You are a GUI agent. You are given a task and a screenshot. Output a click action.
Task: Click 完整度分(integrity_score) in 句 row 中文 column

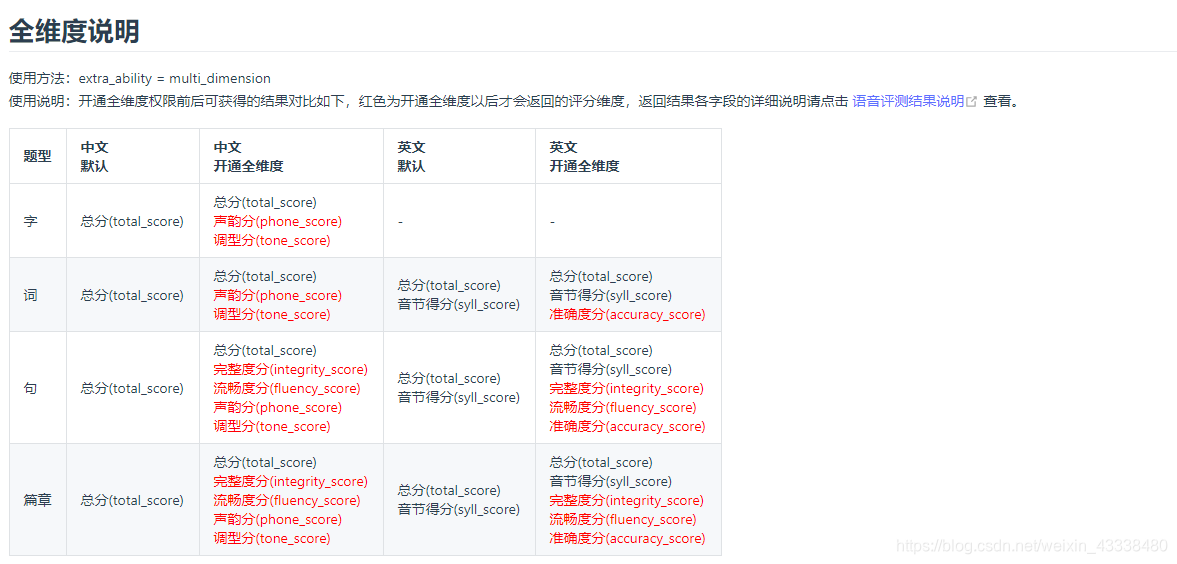pos(290,369)
